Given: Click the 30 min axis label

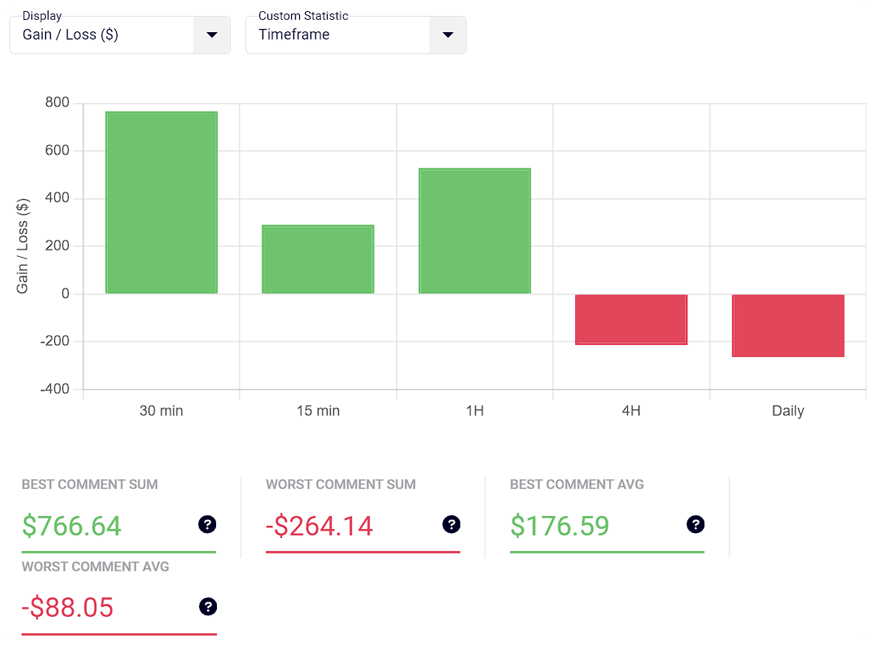Looking at the screenshot, I should pos(161,411).
